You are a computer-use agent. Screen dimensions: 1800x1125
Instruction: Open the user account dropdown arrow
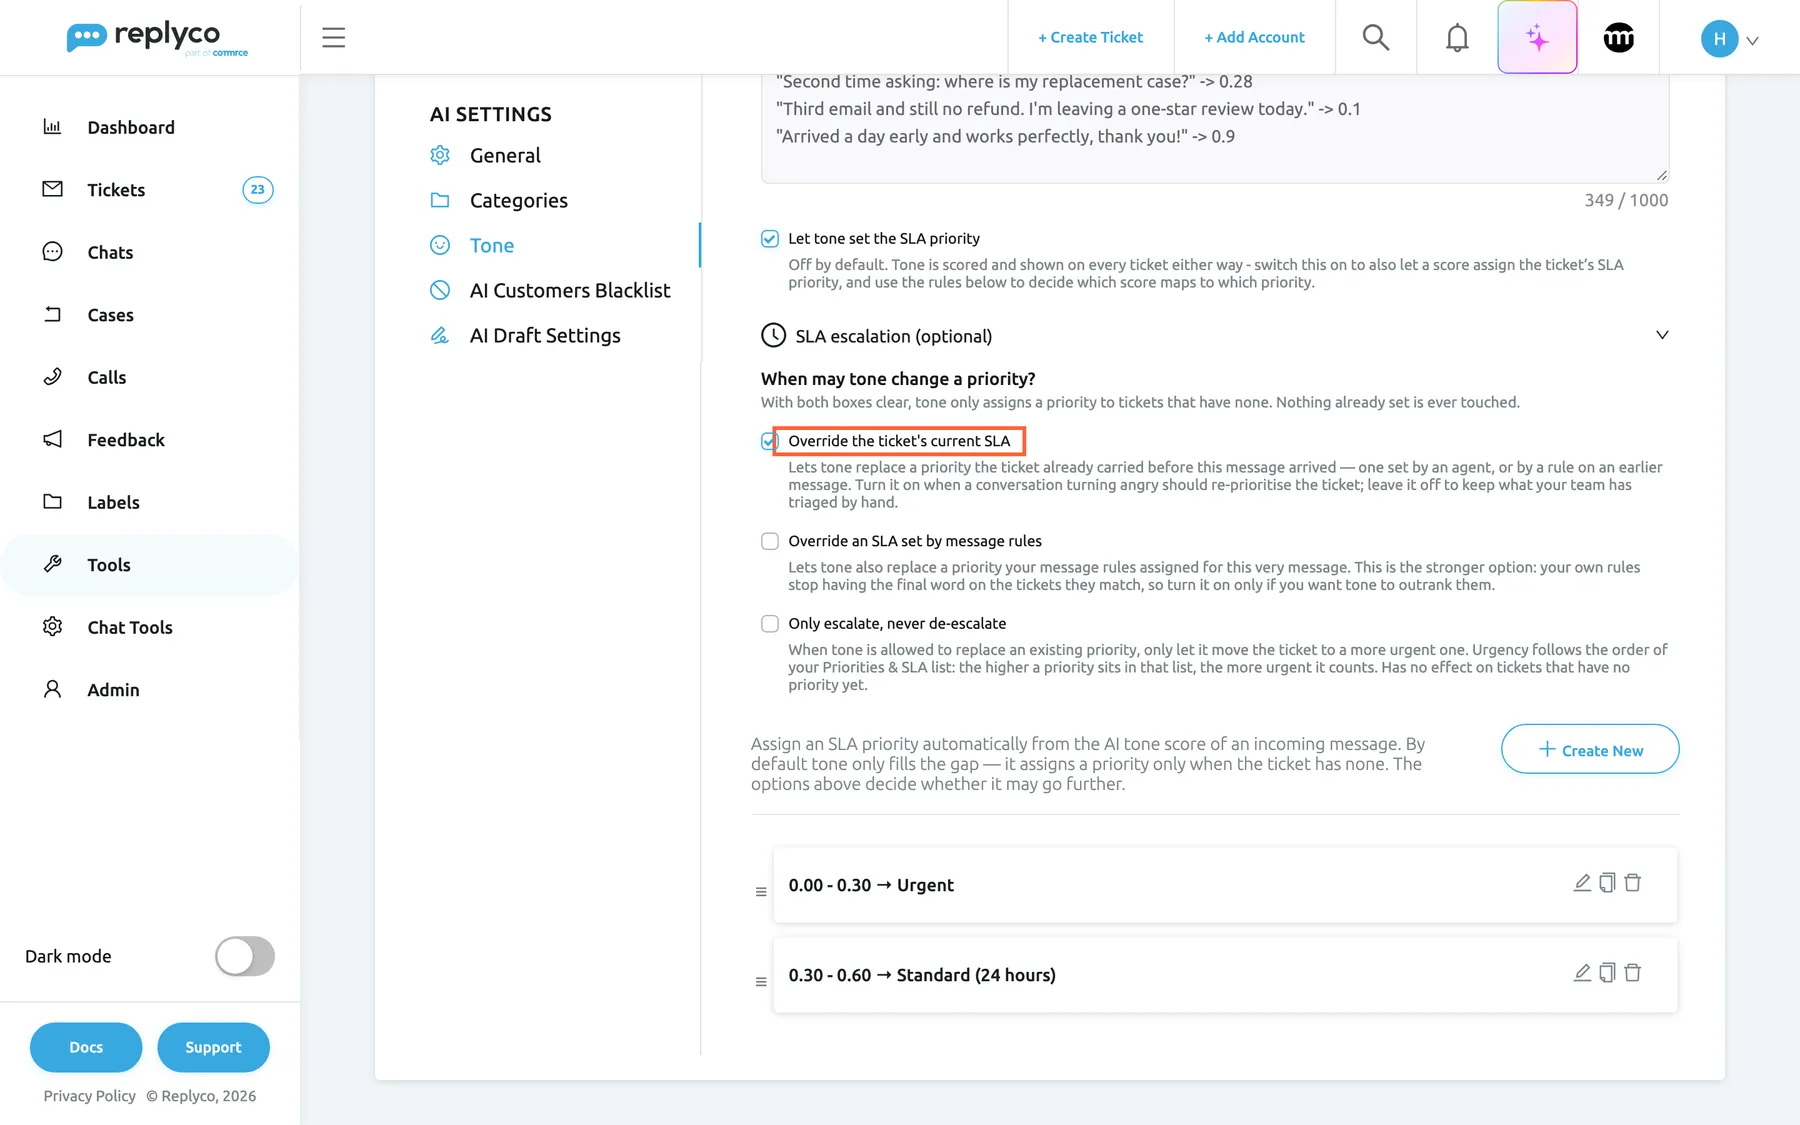coord(1752,41)
